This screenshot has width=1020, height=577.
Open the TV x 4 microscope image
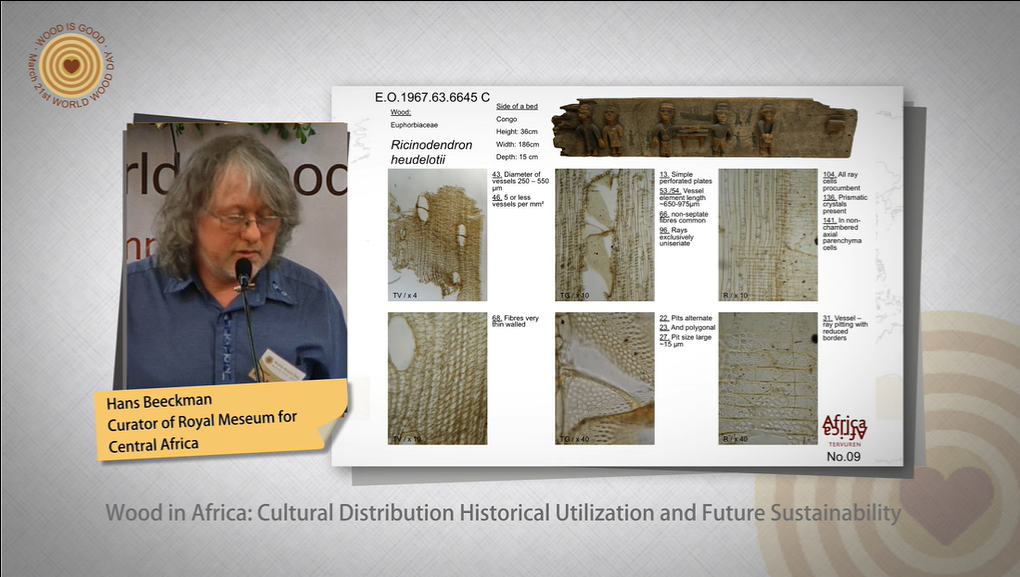tap(437, 236)
